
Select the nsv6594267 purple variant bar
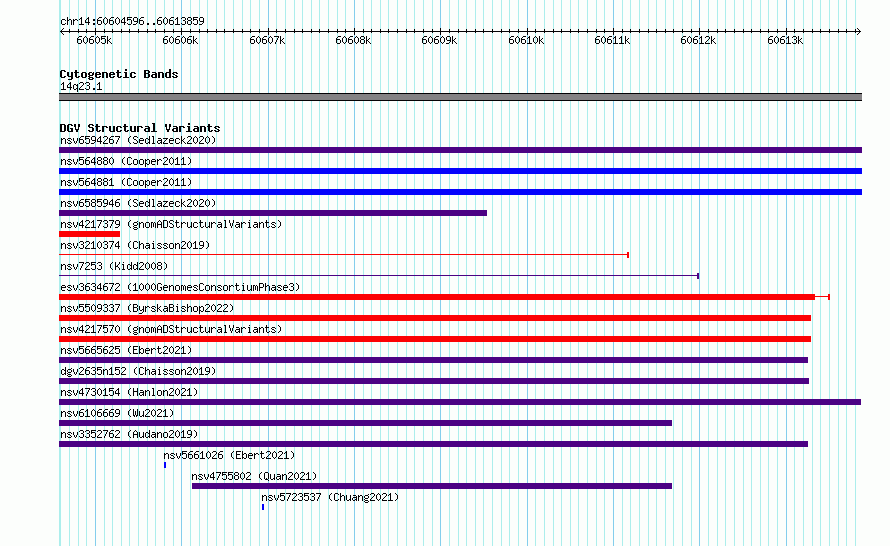pos(460,150)
